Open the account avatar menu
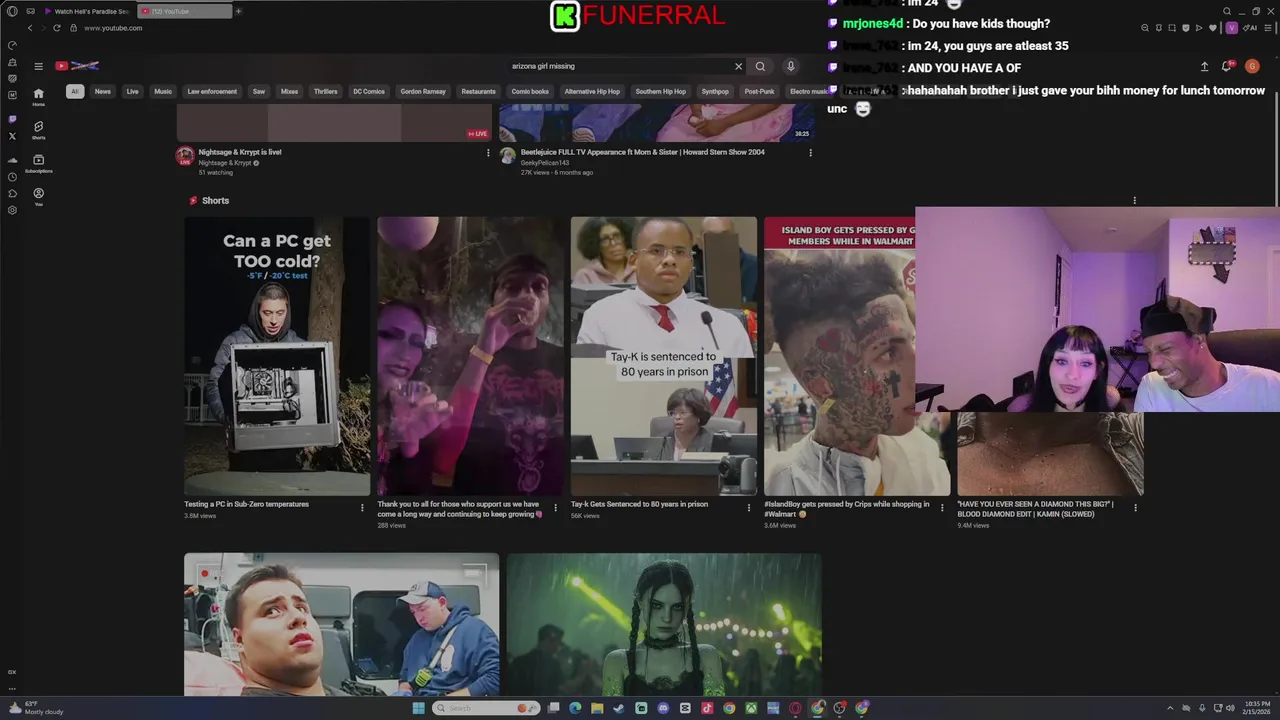 coord(1252,66)
